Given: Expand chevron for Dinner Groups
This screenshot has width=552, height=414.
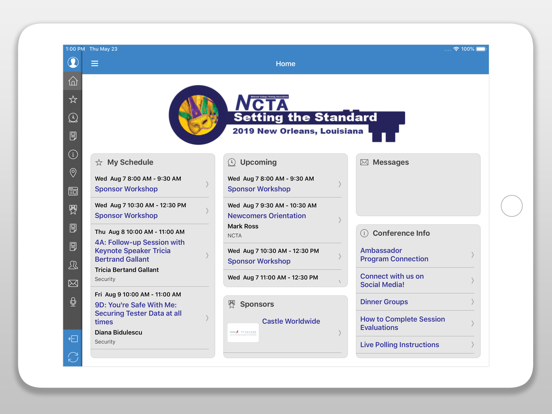Looking at the screenshot, I should (x=472, y=302).
